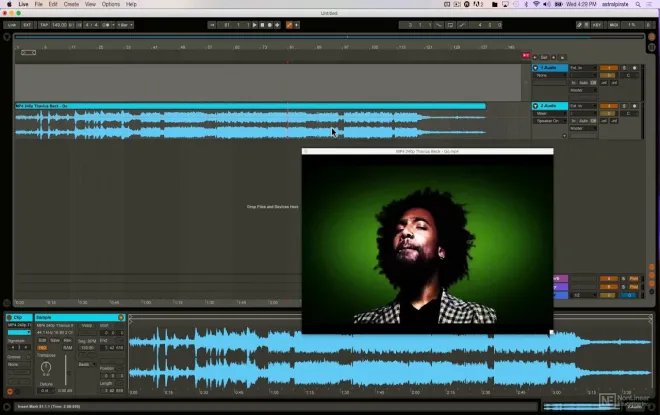Adjust the Transpose knob
Screen dimensions: 660x415
46,367
